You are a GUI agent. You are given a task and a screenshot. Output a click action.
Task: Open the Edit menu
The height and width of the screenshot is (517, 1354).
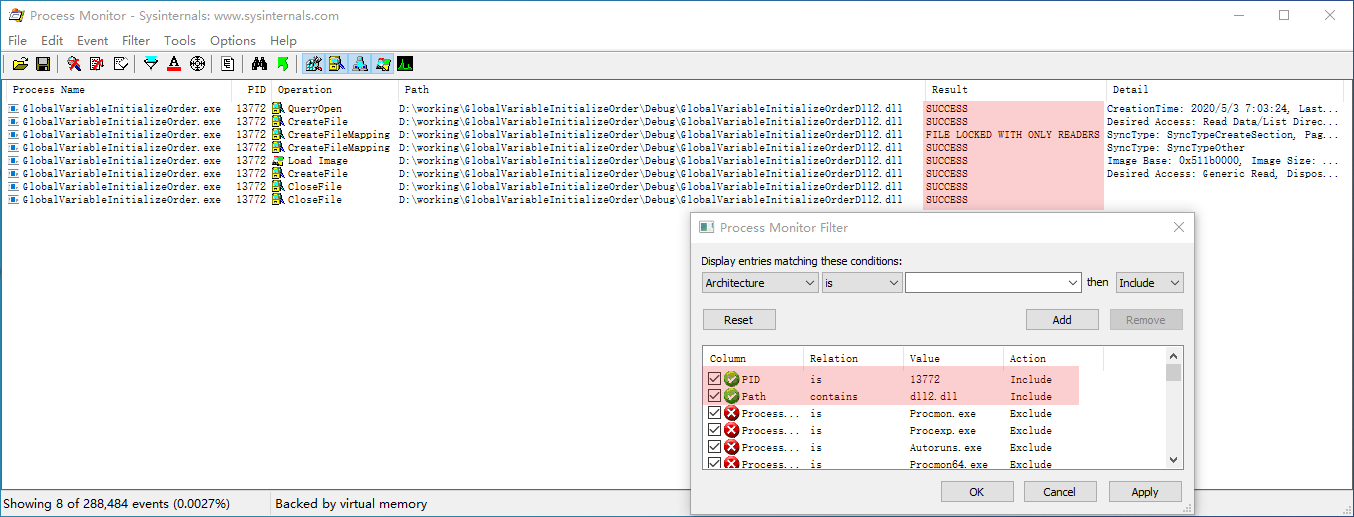coord(52,41)
